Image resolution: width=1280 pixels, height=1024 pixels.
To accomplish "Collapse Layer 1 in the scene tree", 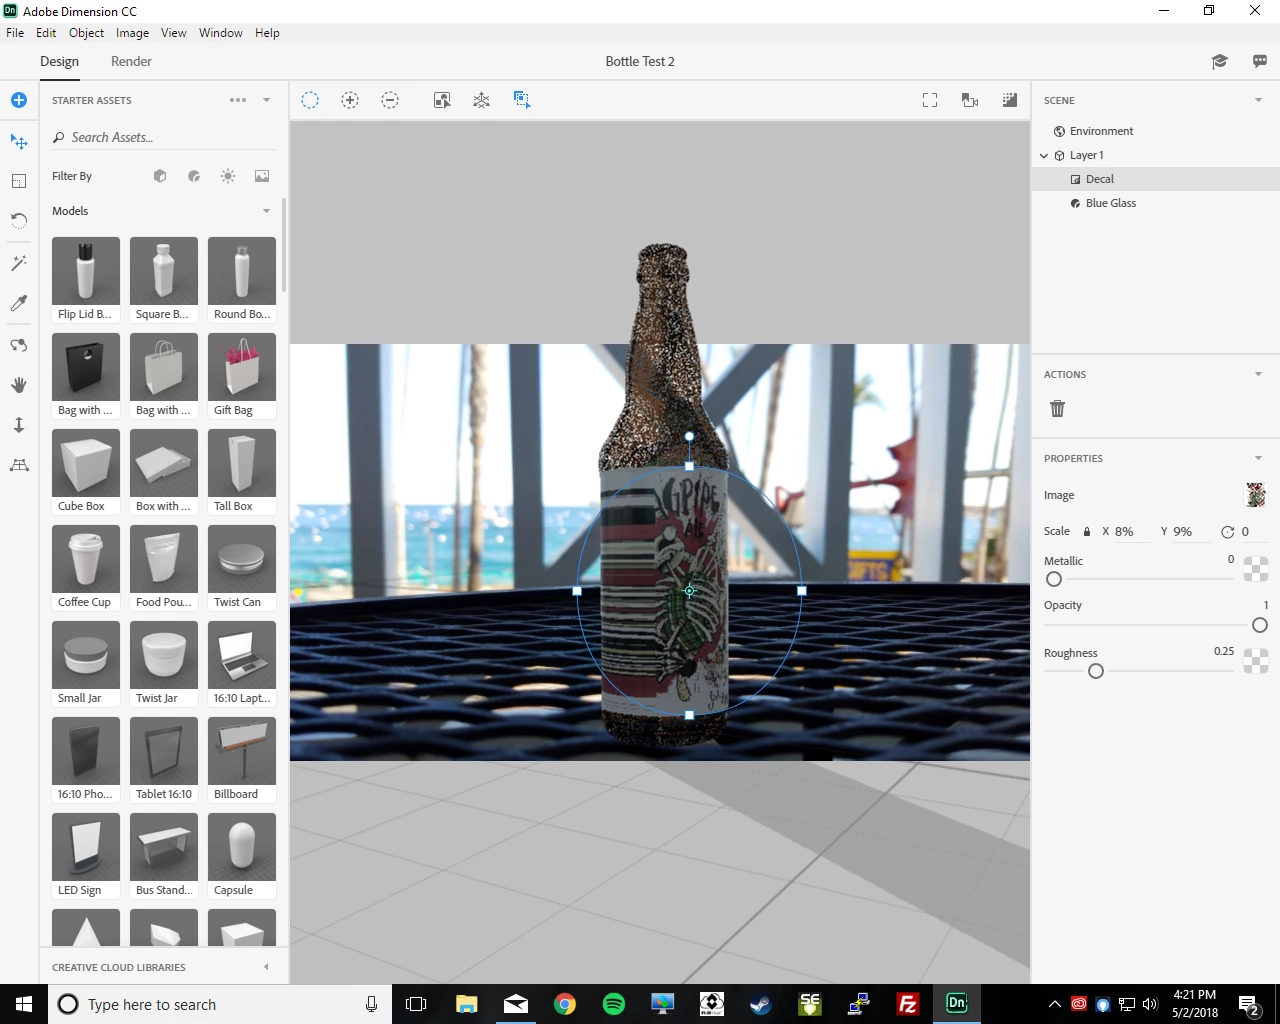I will (x=1044, y=155).
